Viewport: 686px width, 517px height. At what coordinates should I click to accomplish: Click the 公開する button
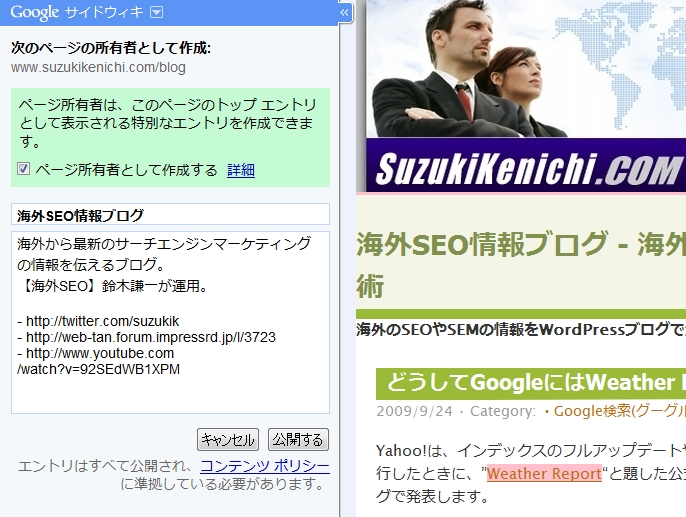[298, 440]
